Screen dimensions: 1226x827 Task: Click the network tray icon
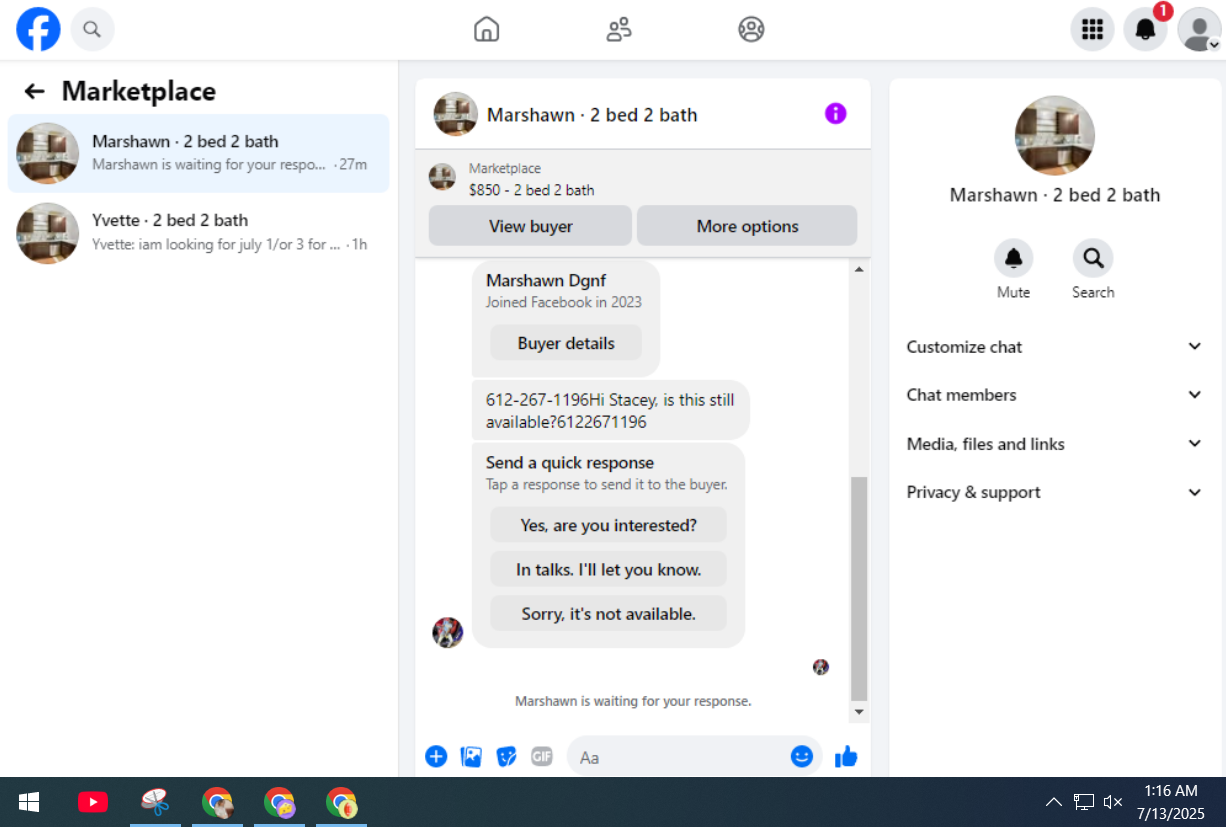(x=1083, y=802)
